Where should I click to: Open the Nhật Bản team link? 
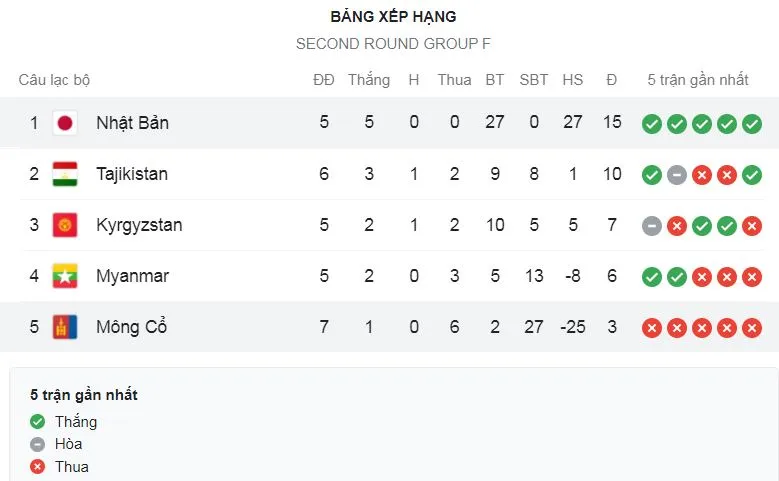click(x=132, y=123)
